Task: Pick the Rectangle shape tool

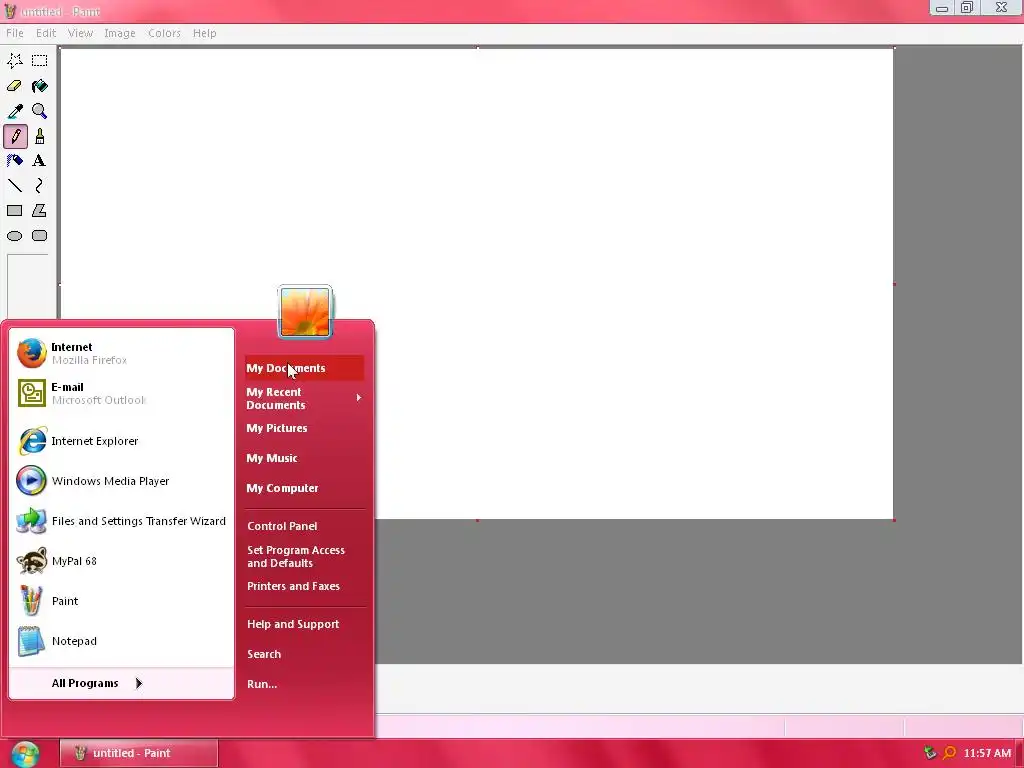Action: click(x=14, y=211)
